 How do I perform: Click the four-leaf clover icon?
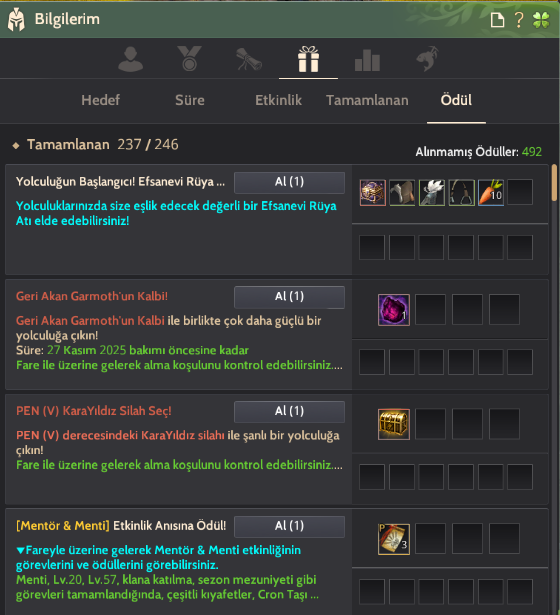coord(541,20)
